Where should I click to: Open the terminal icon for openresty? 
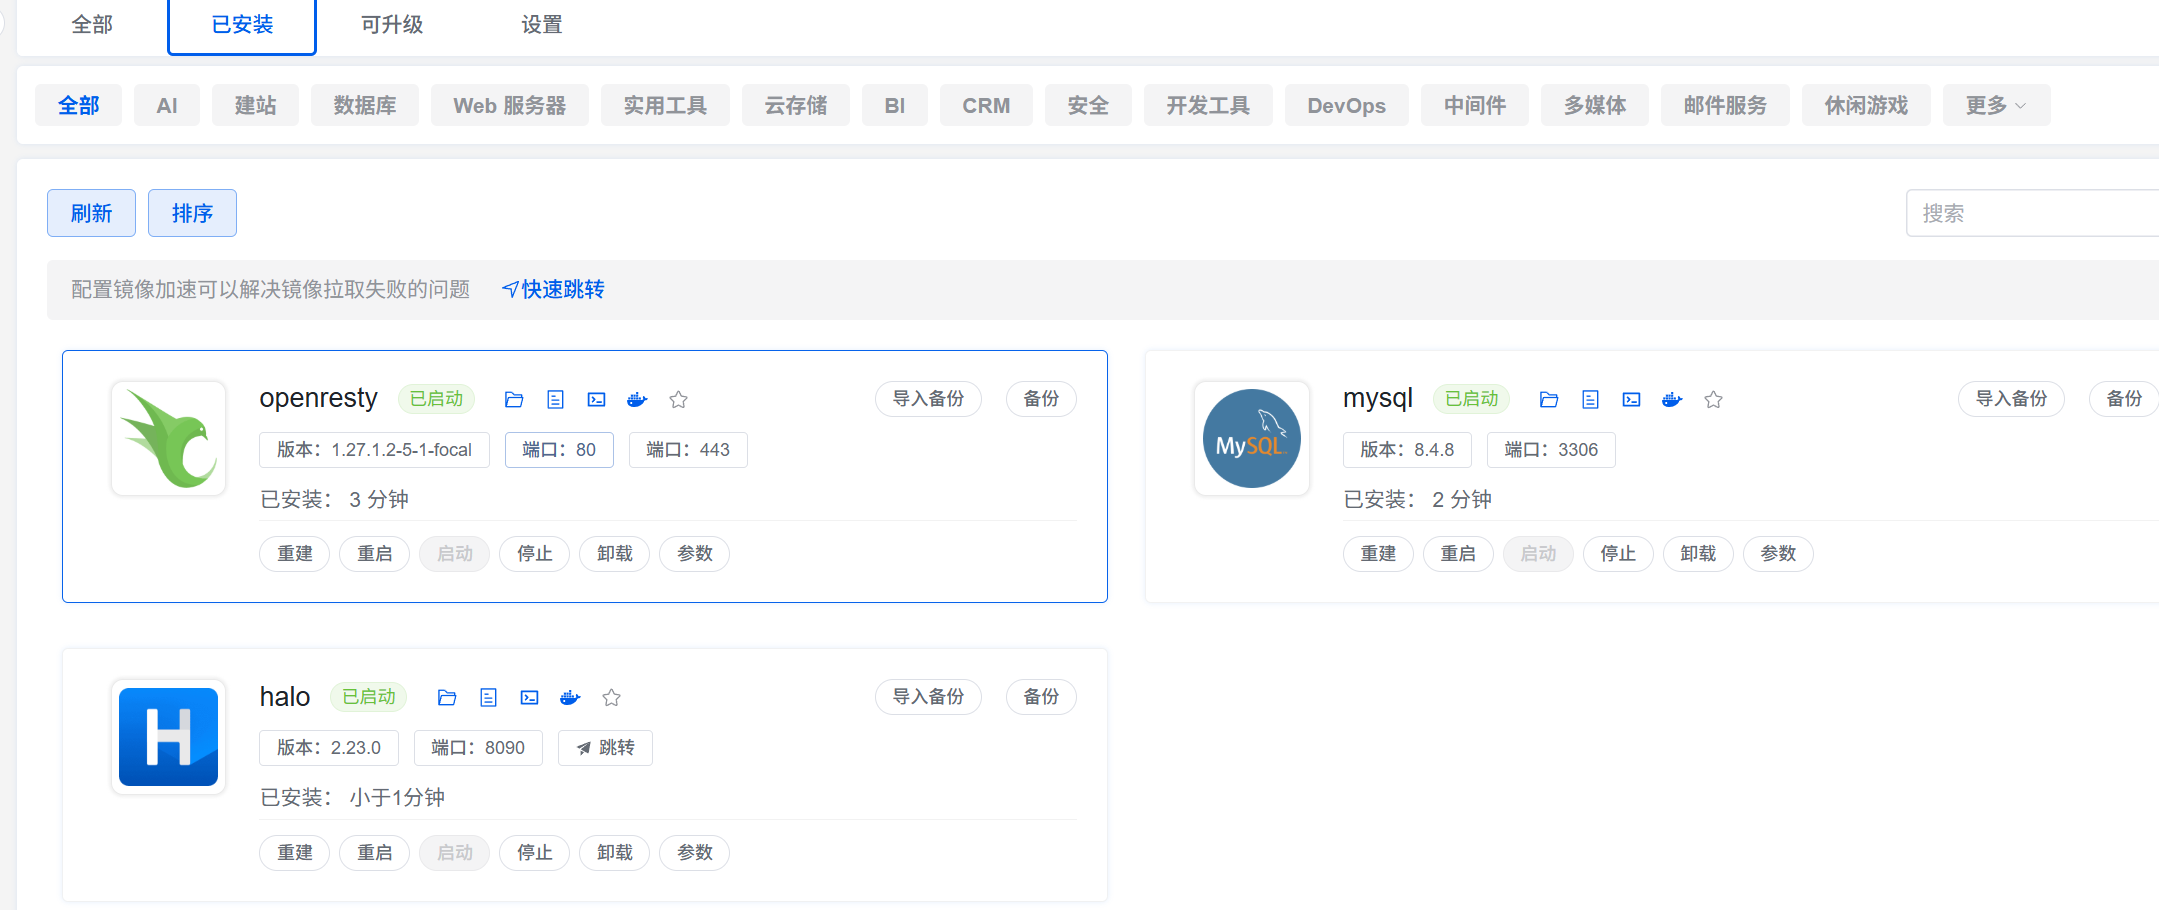click(x=596, y=400)
